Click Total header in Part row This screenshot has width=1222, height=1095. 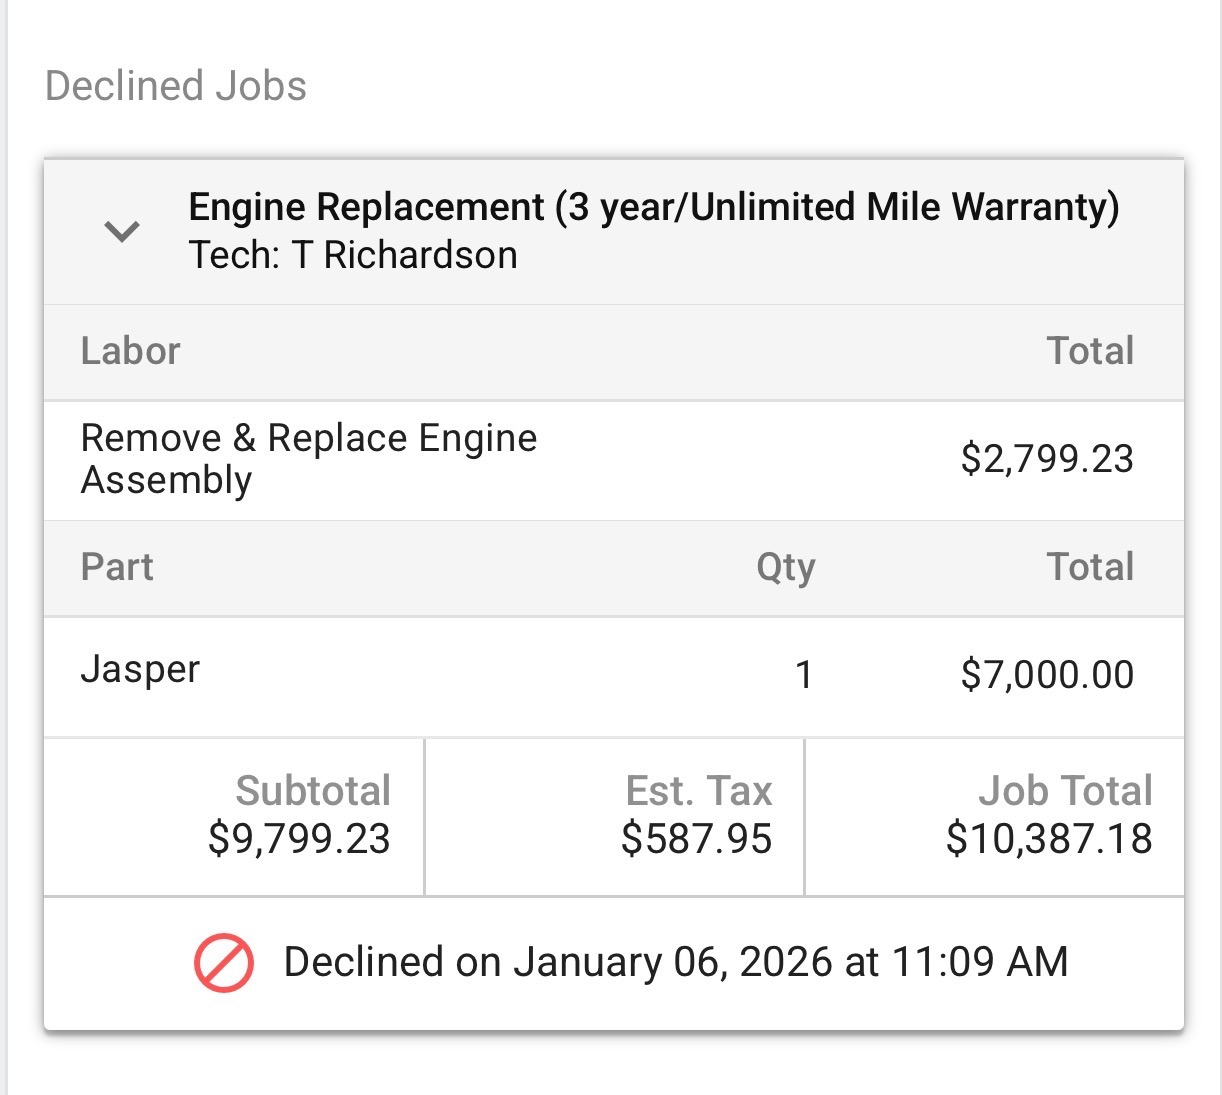pyautogui.click(x=1089, y=567)
